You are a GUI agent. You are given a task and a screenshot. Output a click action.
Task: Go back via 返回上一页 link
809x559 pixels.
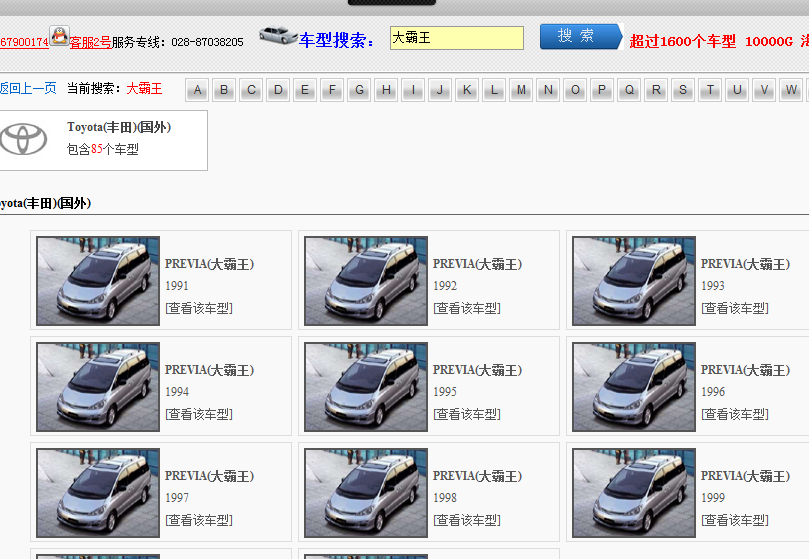point(28,88)
